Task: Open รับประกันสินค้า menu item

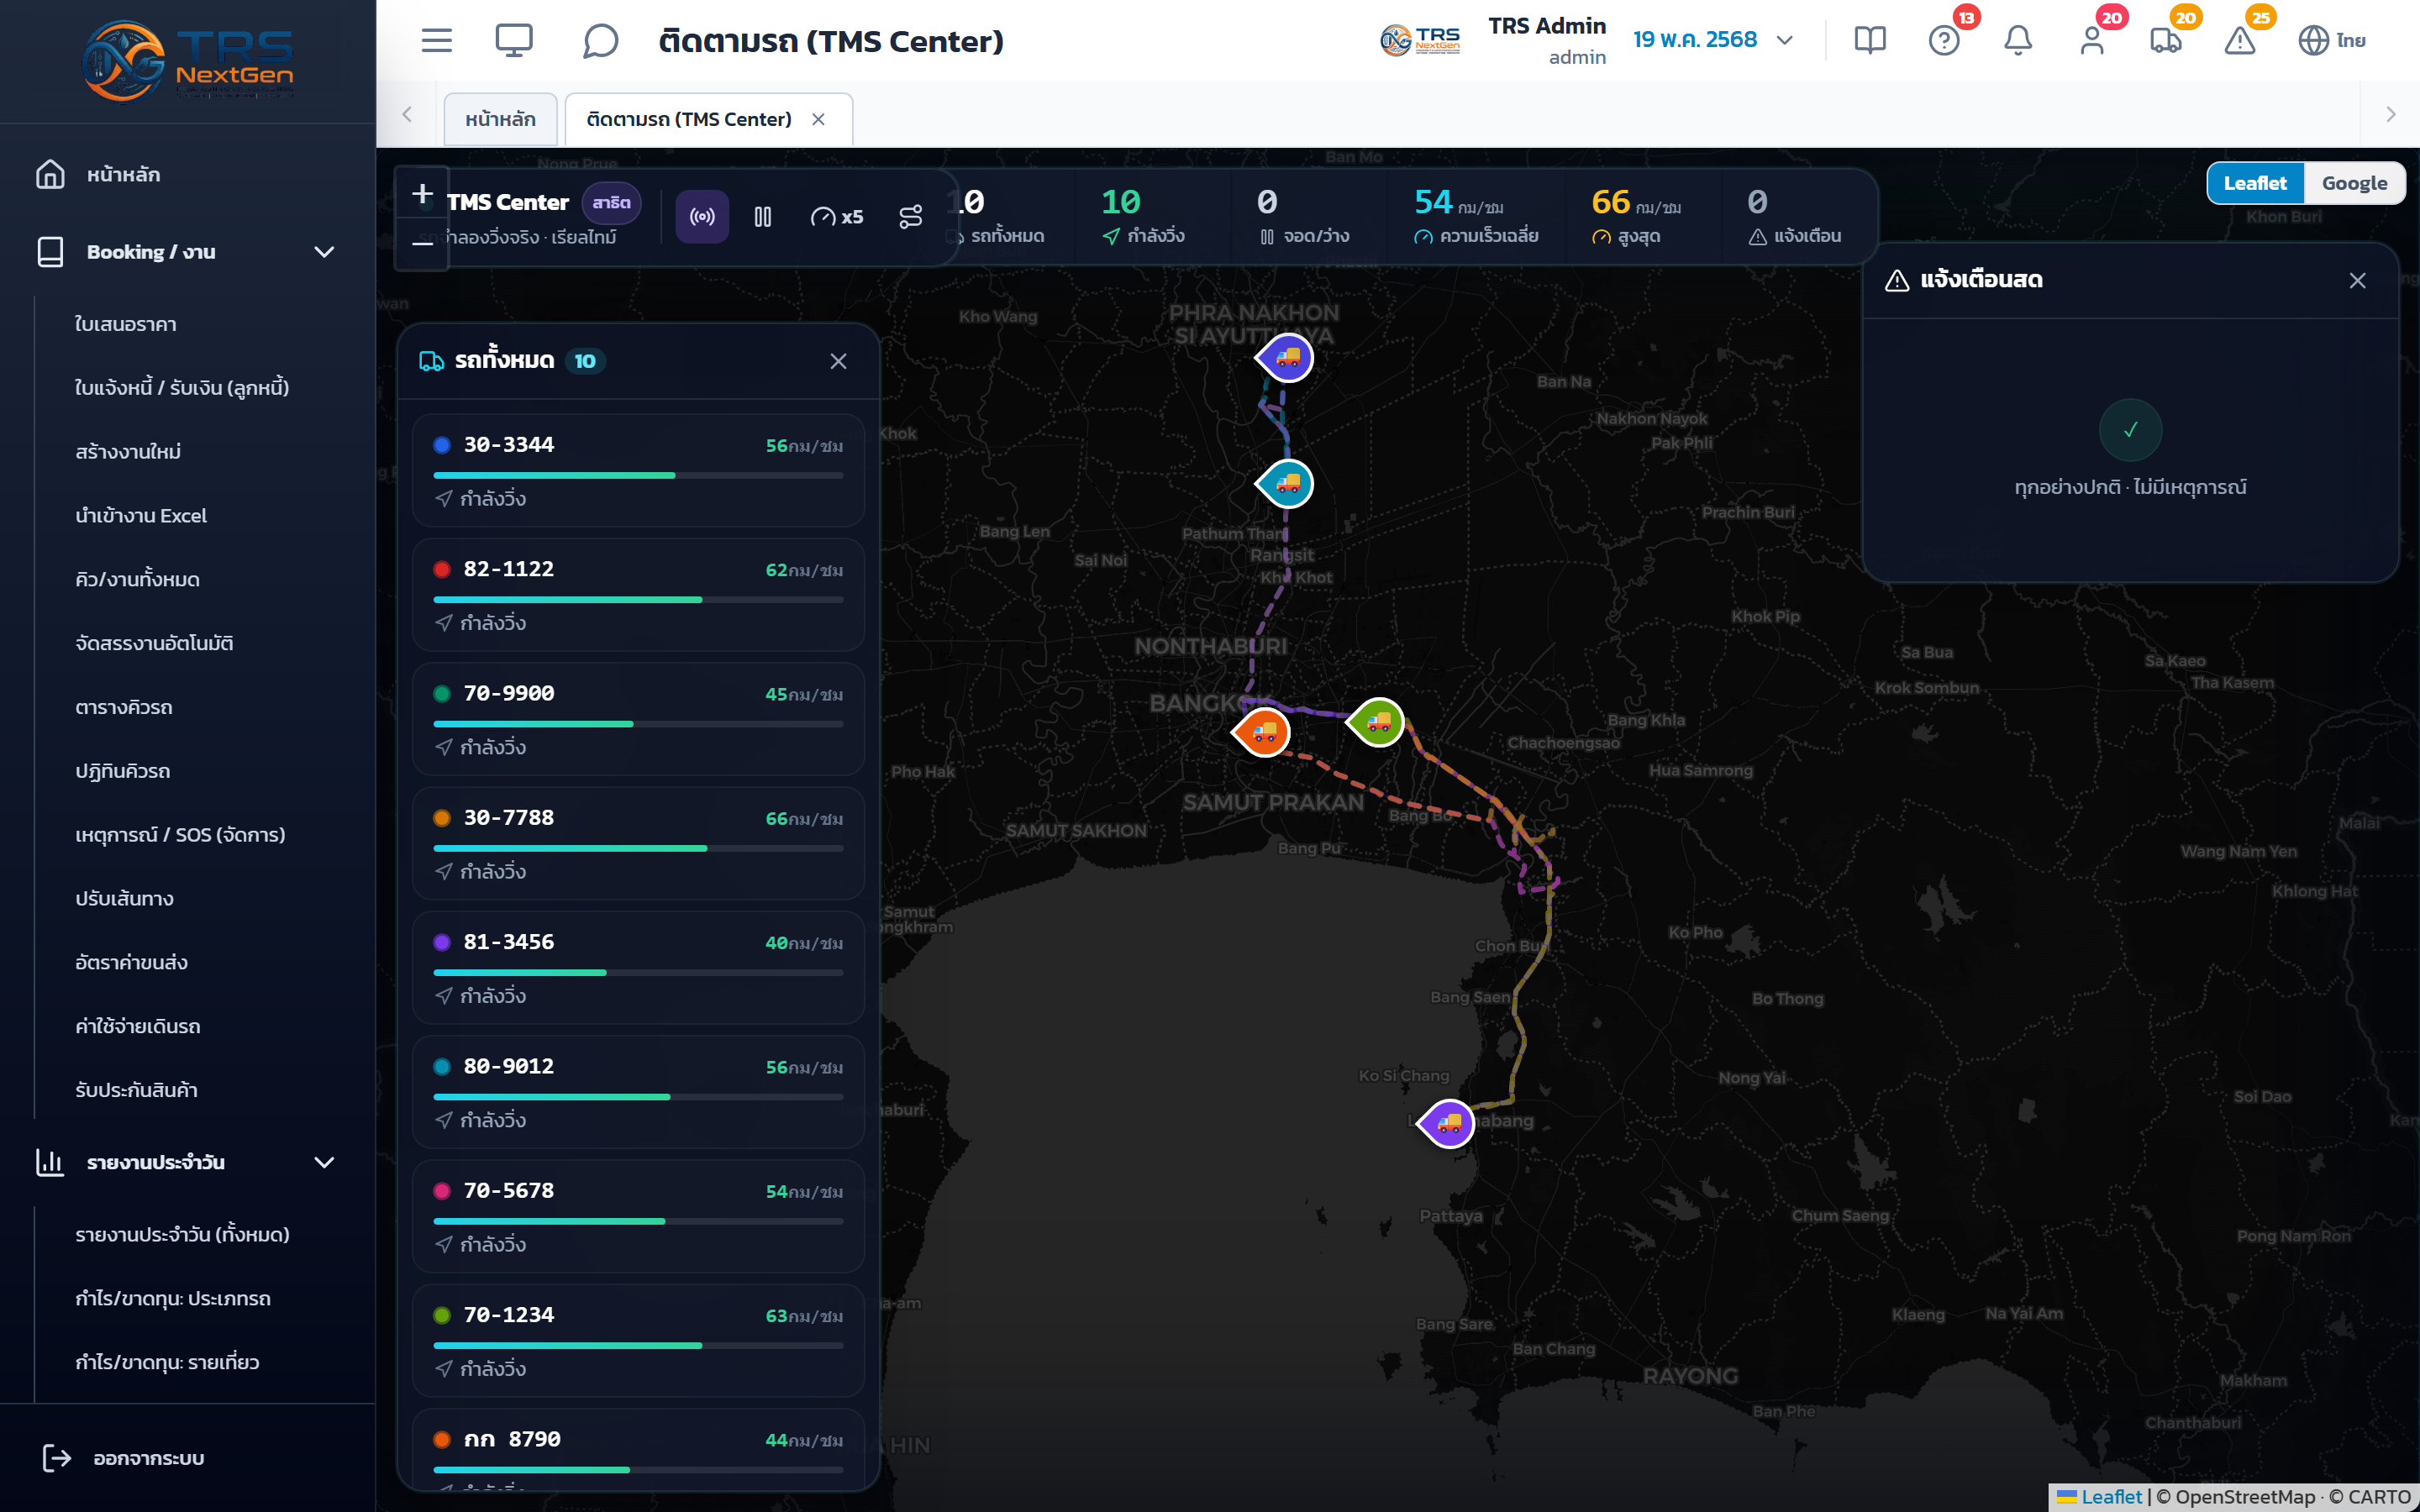Action: coord(136,1090)
